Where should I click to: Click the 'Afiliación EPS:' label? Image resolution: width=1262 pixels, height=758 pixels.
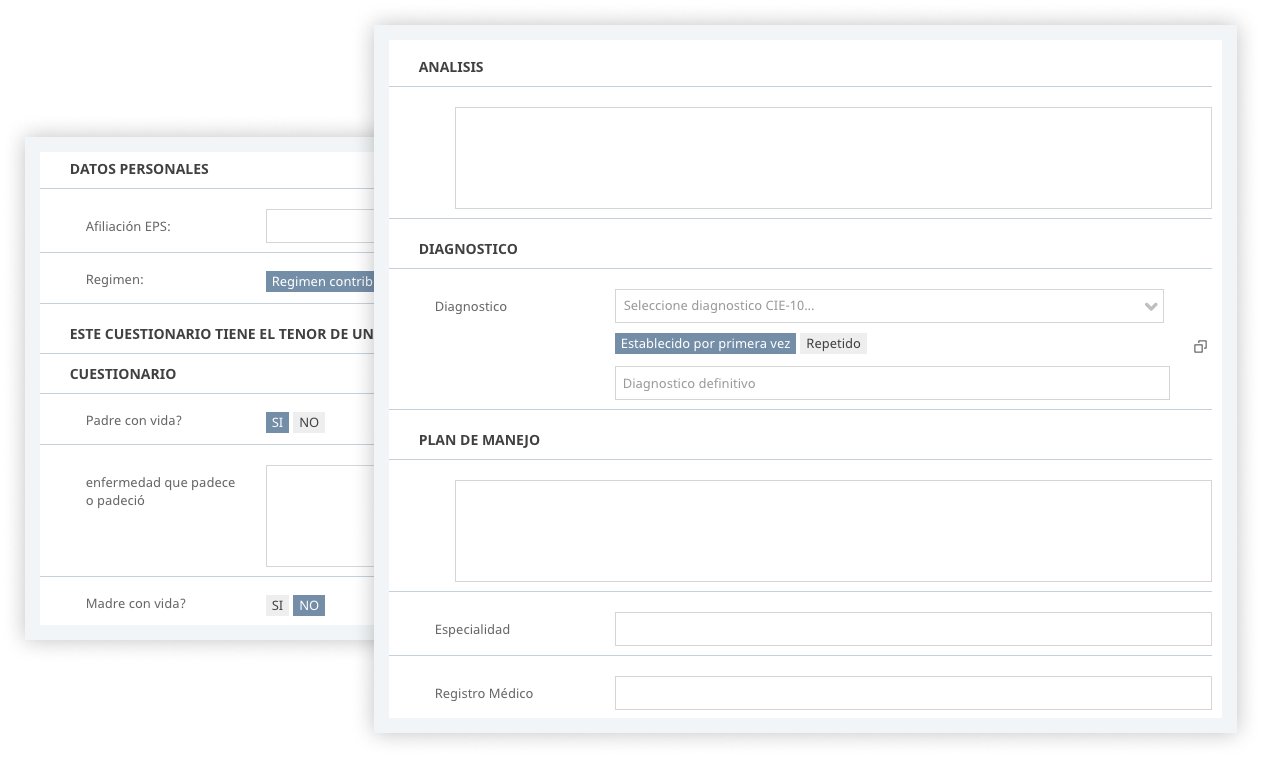click(128, 227)
